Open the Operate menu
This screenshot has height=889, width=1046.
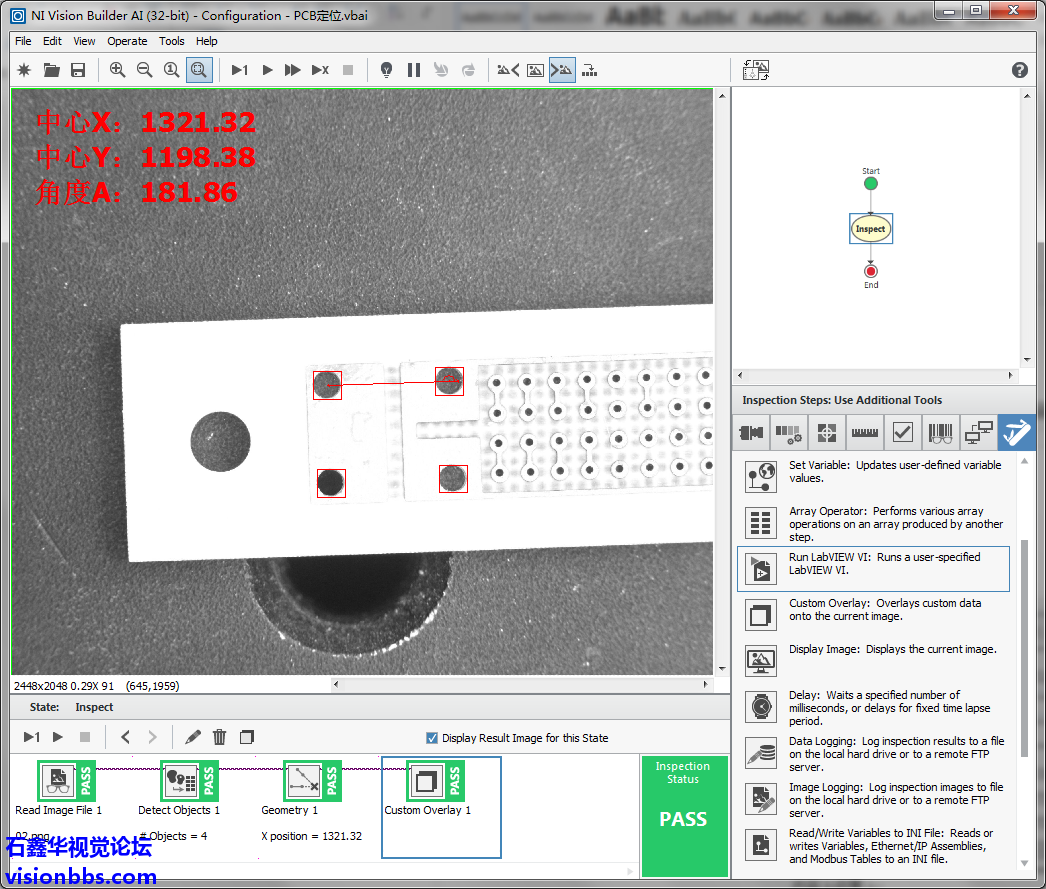tap(127, 41)
